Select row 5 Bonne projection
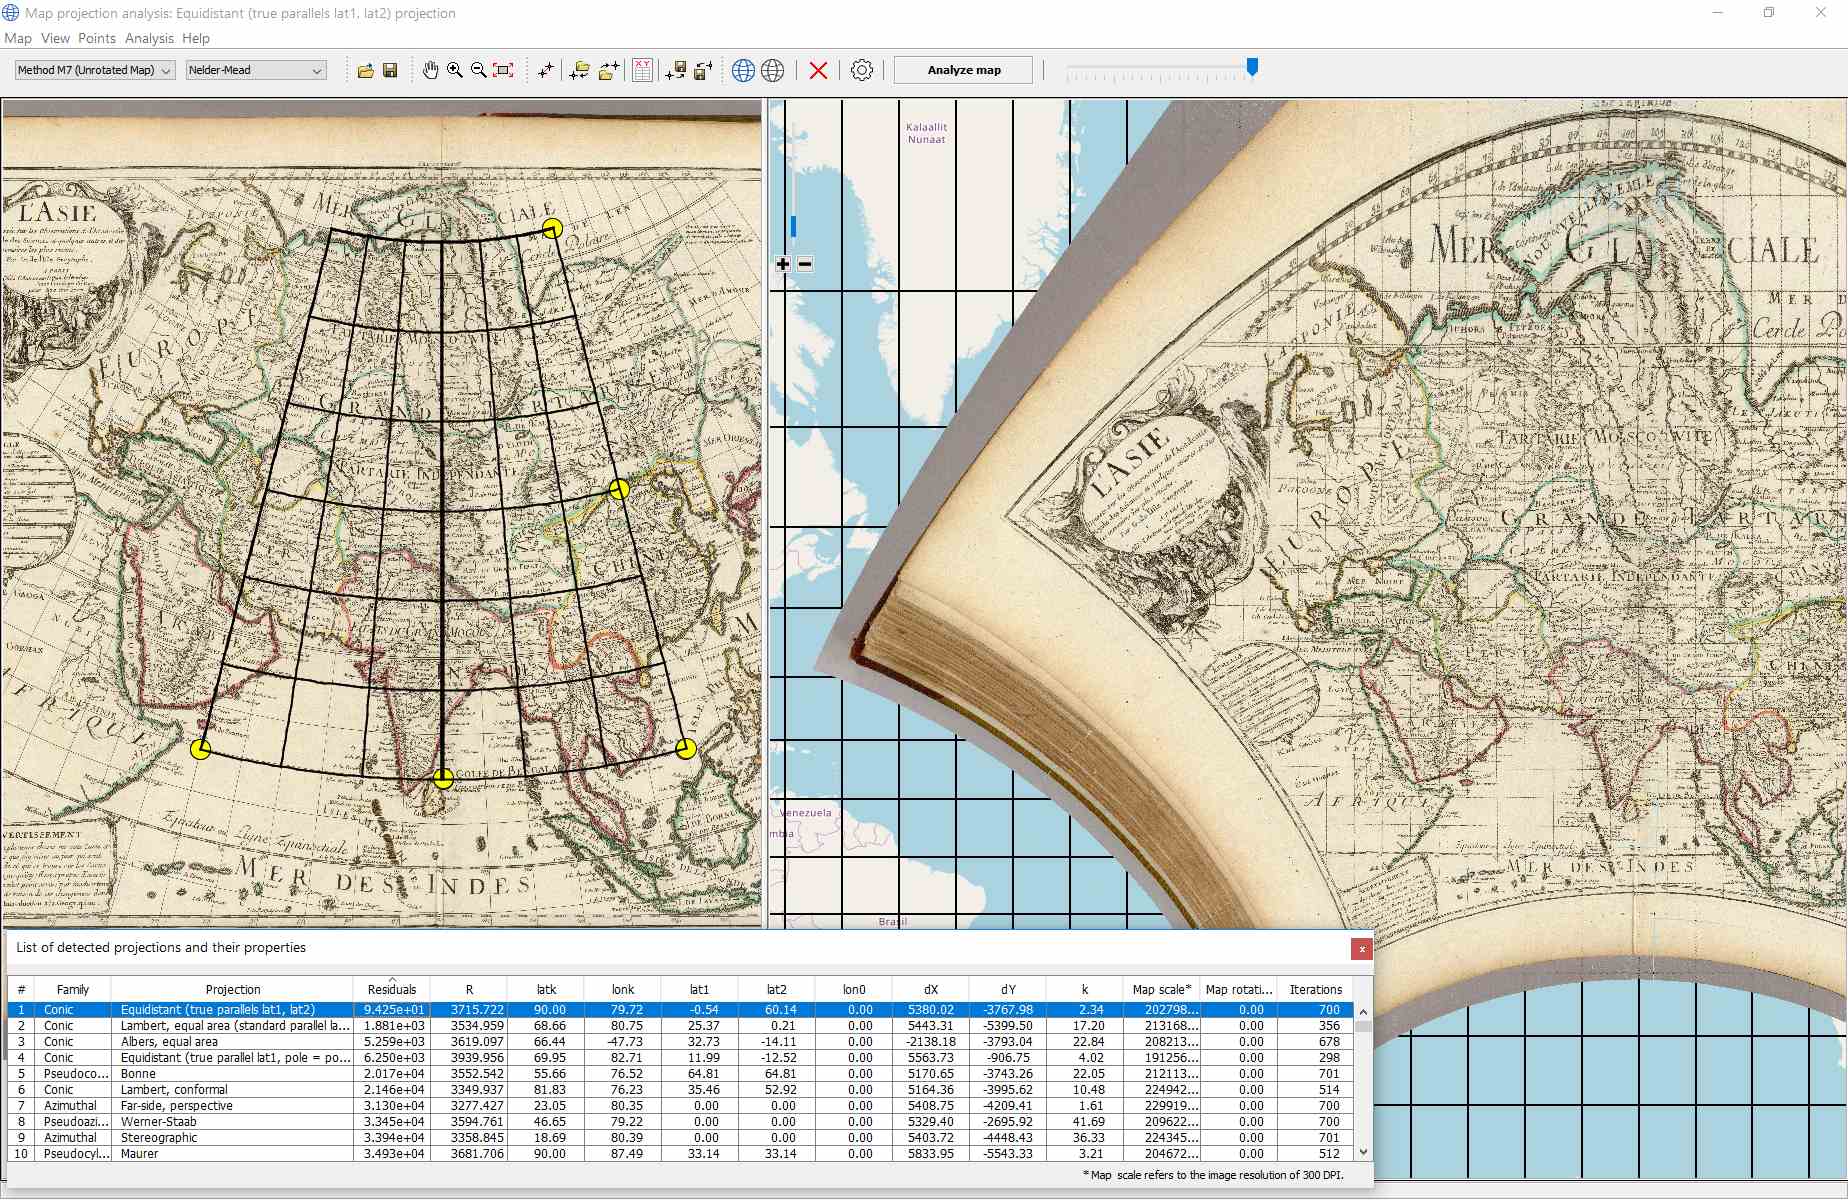The height and width of the screenshot is (1200, 1848). pyautogui.click(x=680, y=1074)
